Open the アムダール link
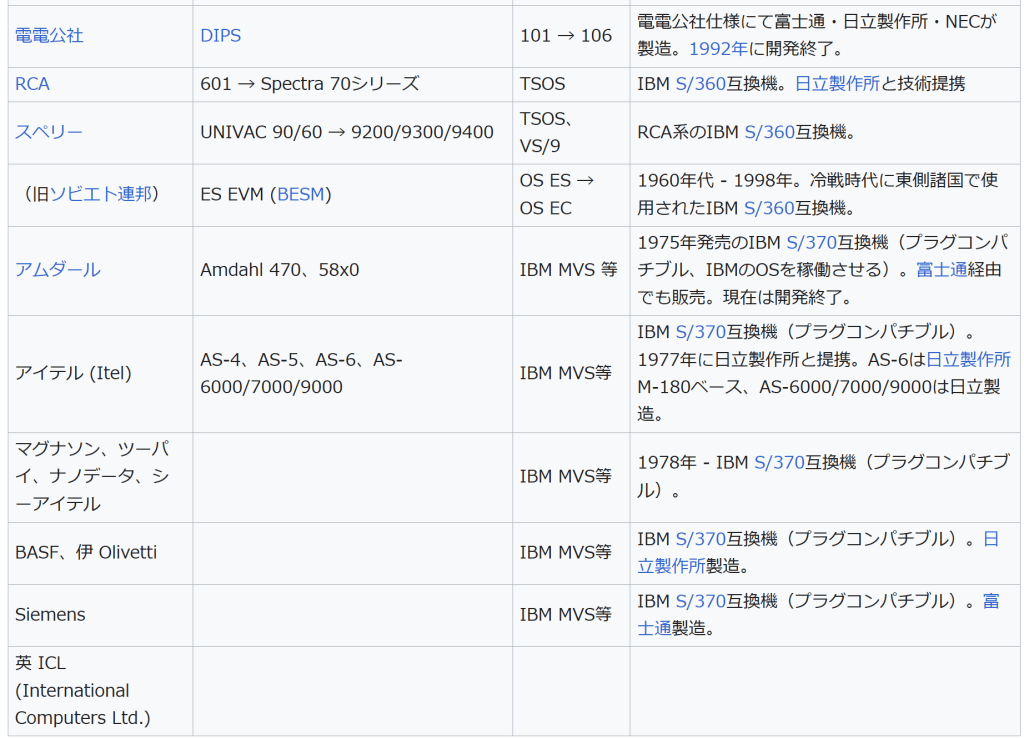The image size is (1024, 739). pos(57,270)
